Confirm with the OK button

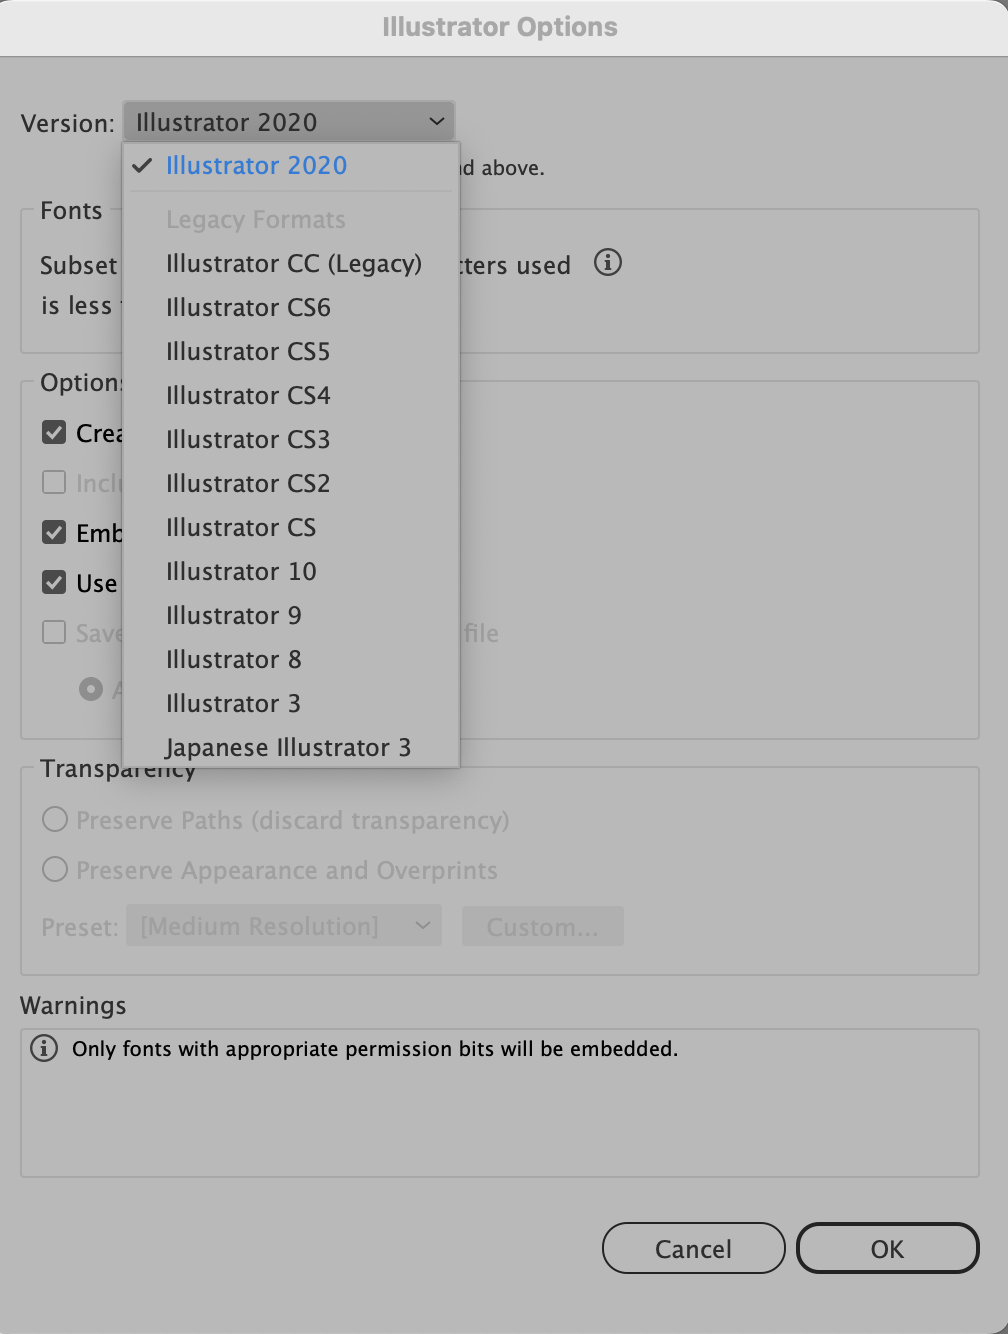[887, 1248]
